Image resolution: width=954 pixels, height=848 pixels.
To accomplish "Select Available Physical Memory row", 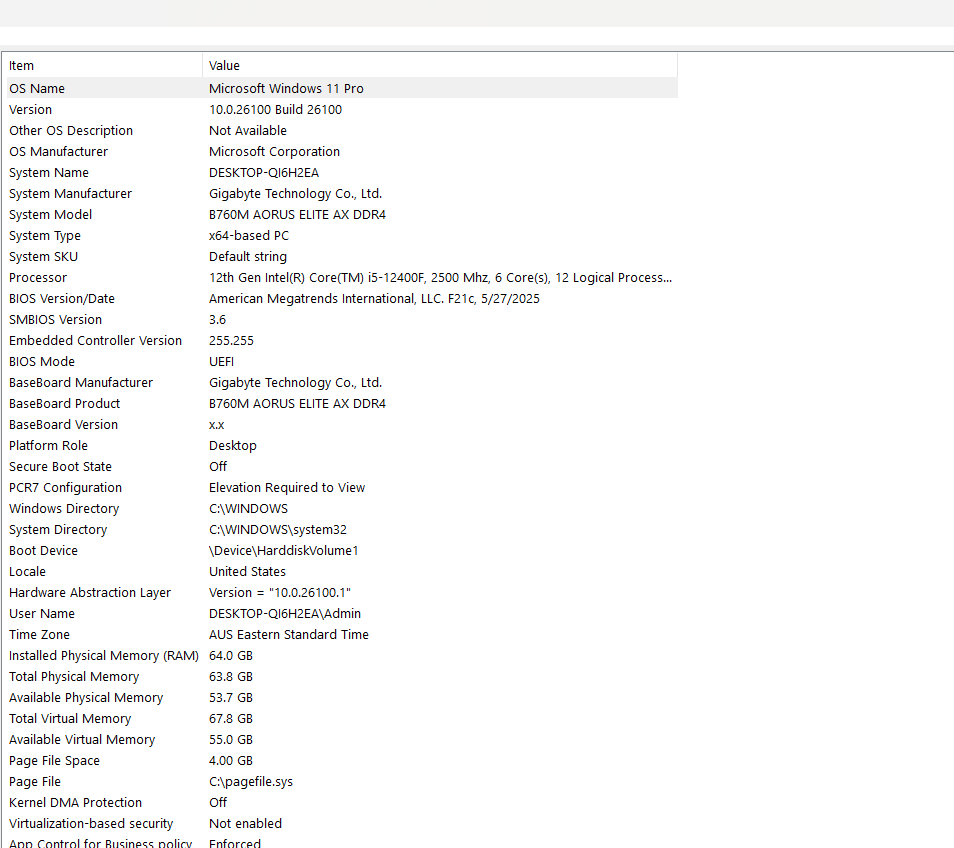I will click(342, 697).
